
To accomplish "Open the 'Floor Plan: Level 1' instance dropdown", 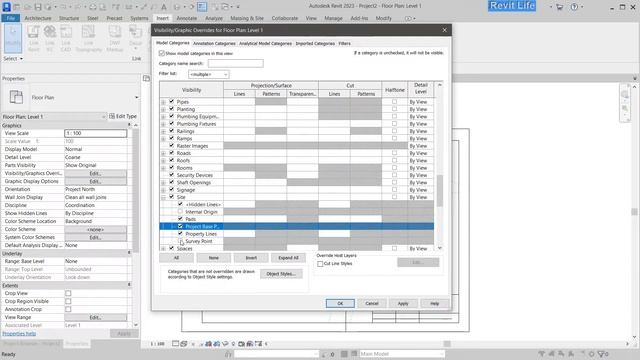I will (x=54, y=117).
